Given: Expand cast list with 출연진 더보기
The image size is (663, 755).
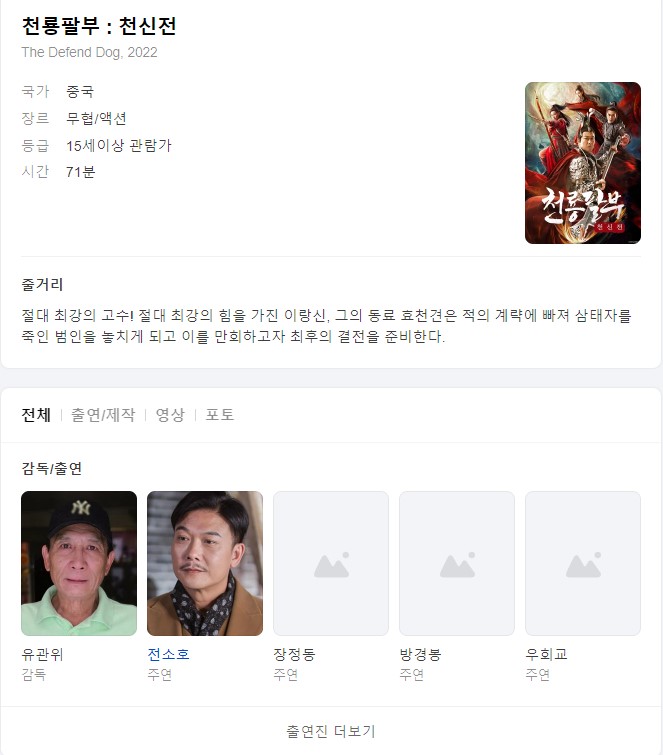Looking at the screenshot, I should click(x=331, y=731).
